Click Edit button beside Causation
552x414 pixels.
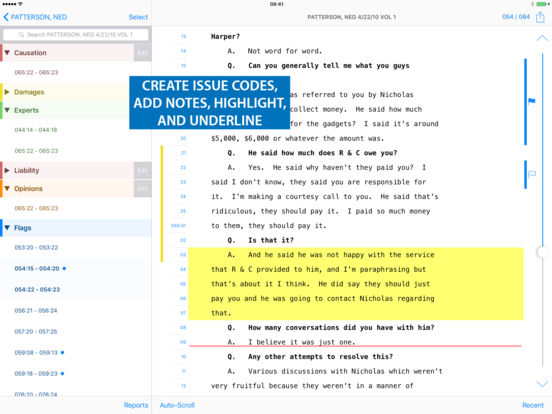tap(142, 53)
